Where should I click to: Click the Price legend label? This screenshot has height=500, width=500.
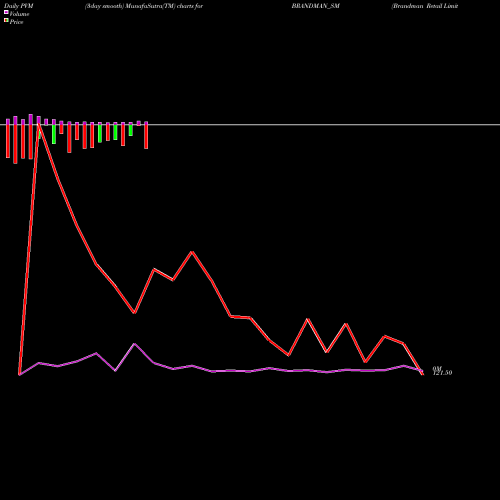(16, 22)
